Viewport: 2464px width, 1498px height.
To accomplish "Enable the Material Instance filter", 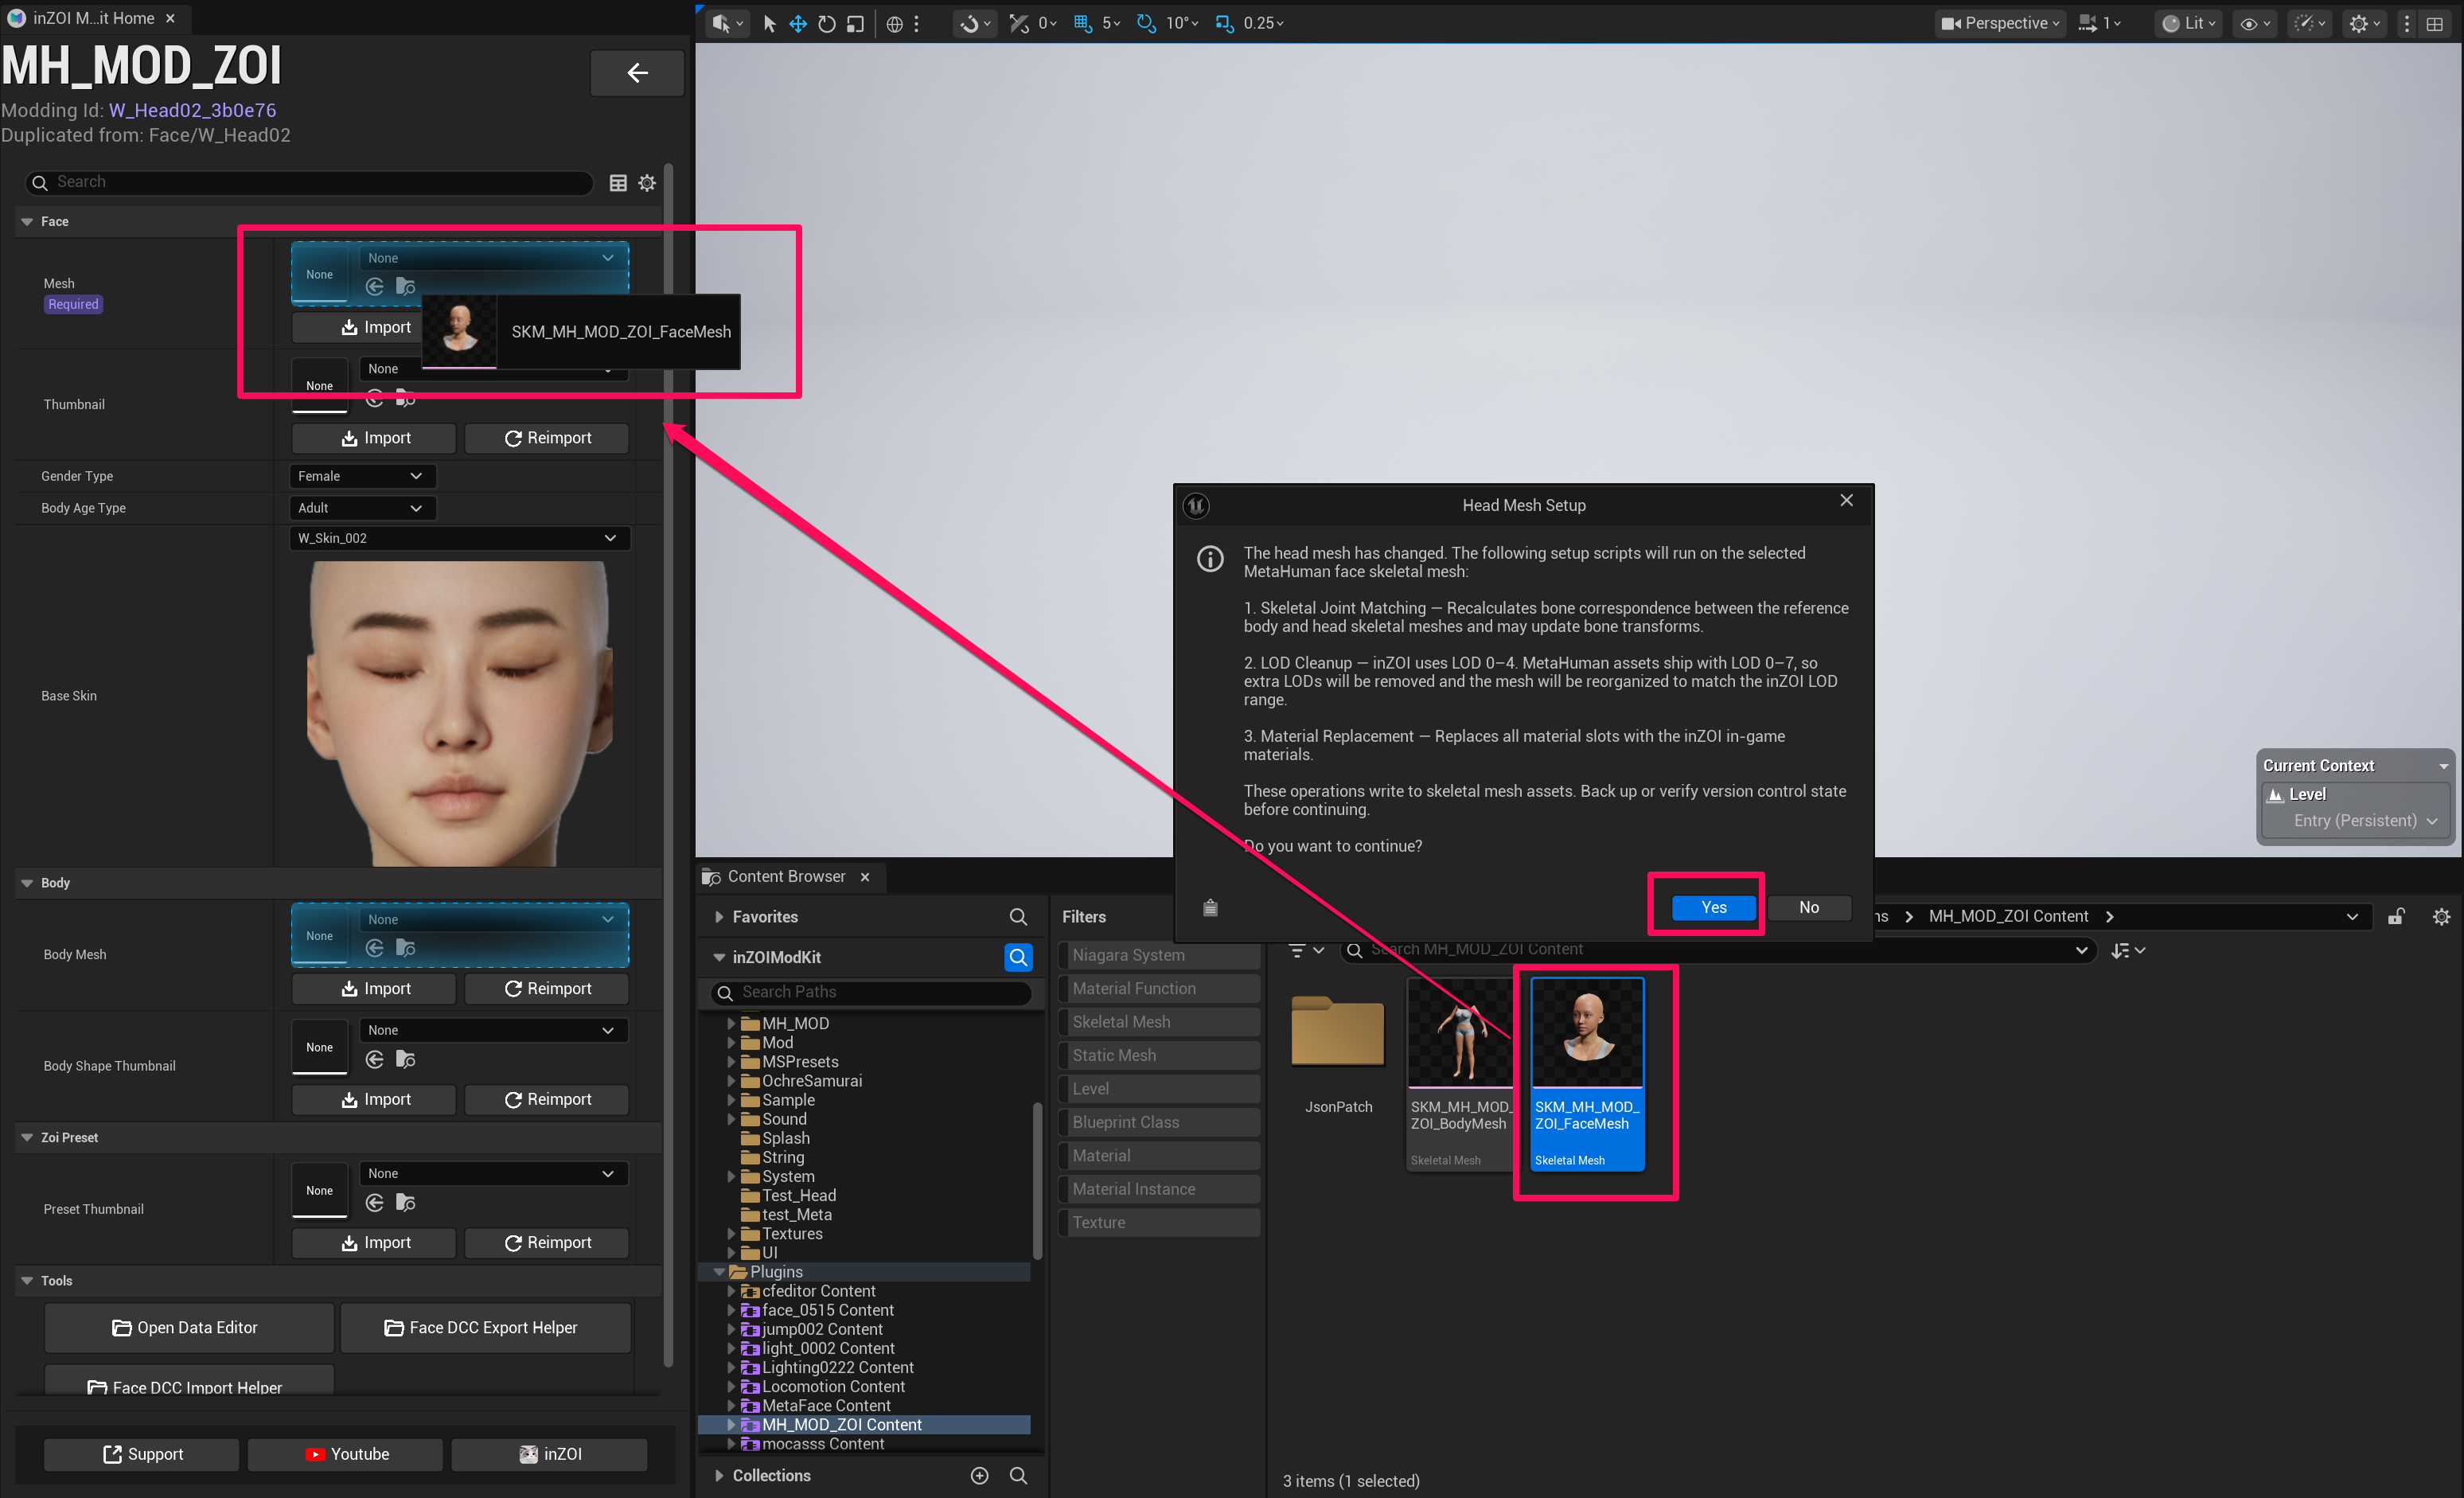I will pos(1160,1188).
